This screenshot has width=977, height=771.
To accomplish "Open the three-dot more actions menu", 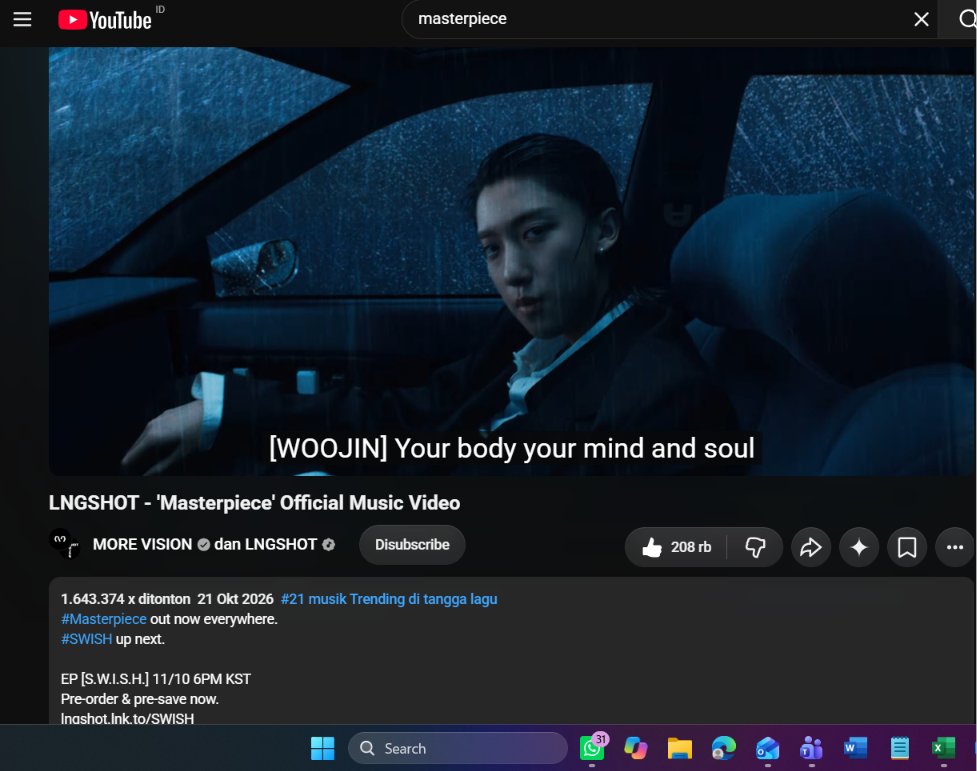I will click(x=955, y=547).
